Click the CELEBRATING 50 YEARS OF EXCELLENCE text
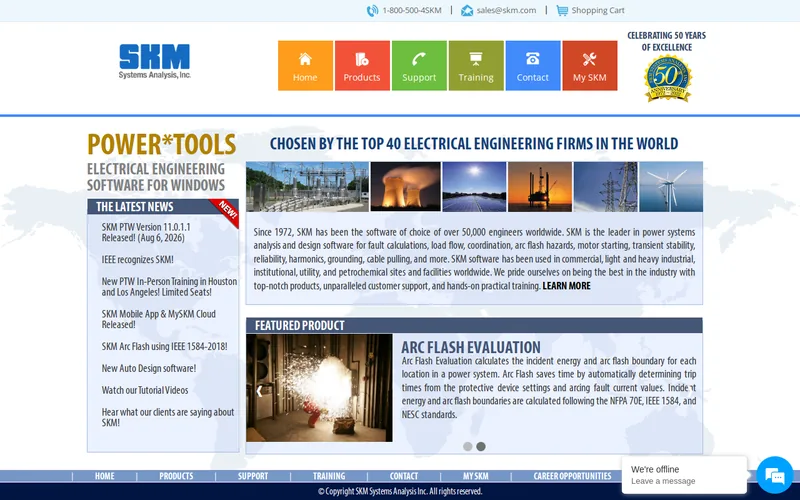Screen dimensions: 800x500 click(666, 41)
